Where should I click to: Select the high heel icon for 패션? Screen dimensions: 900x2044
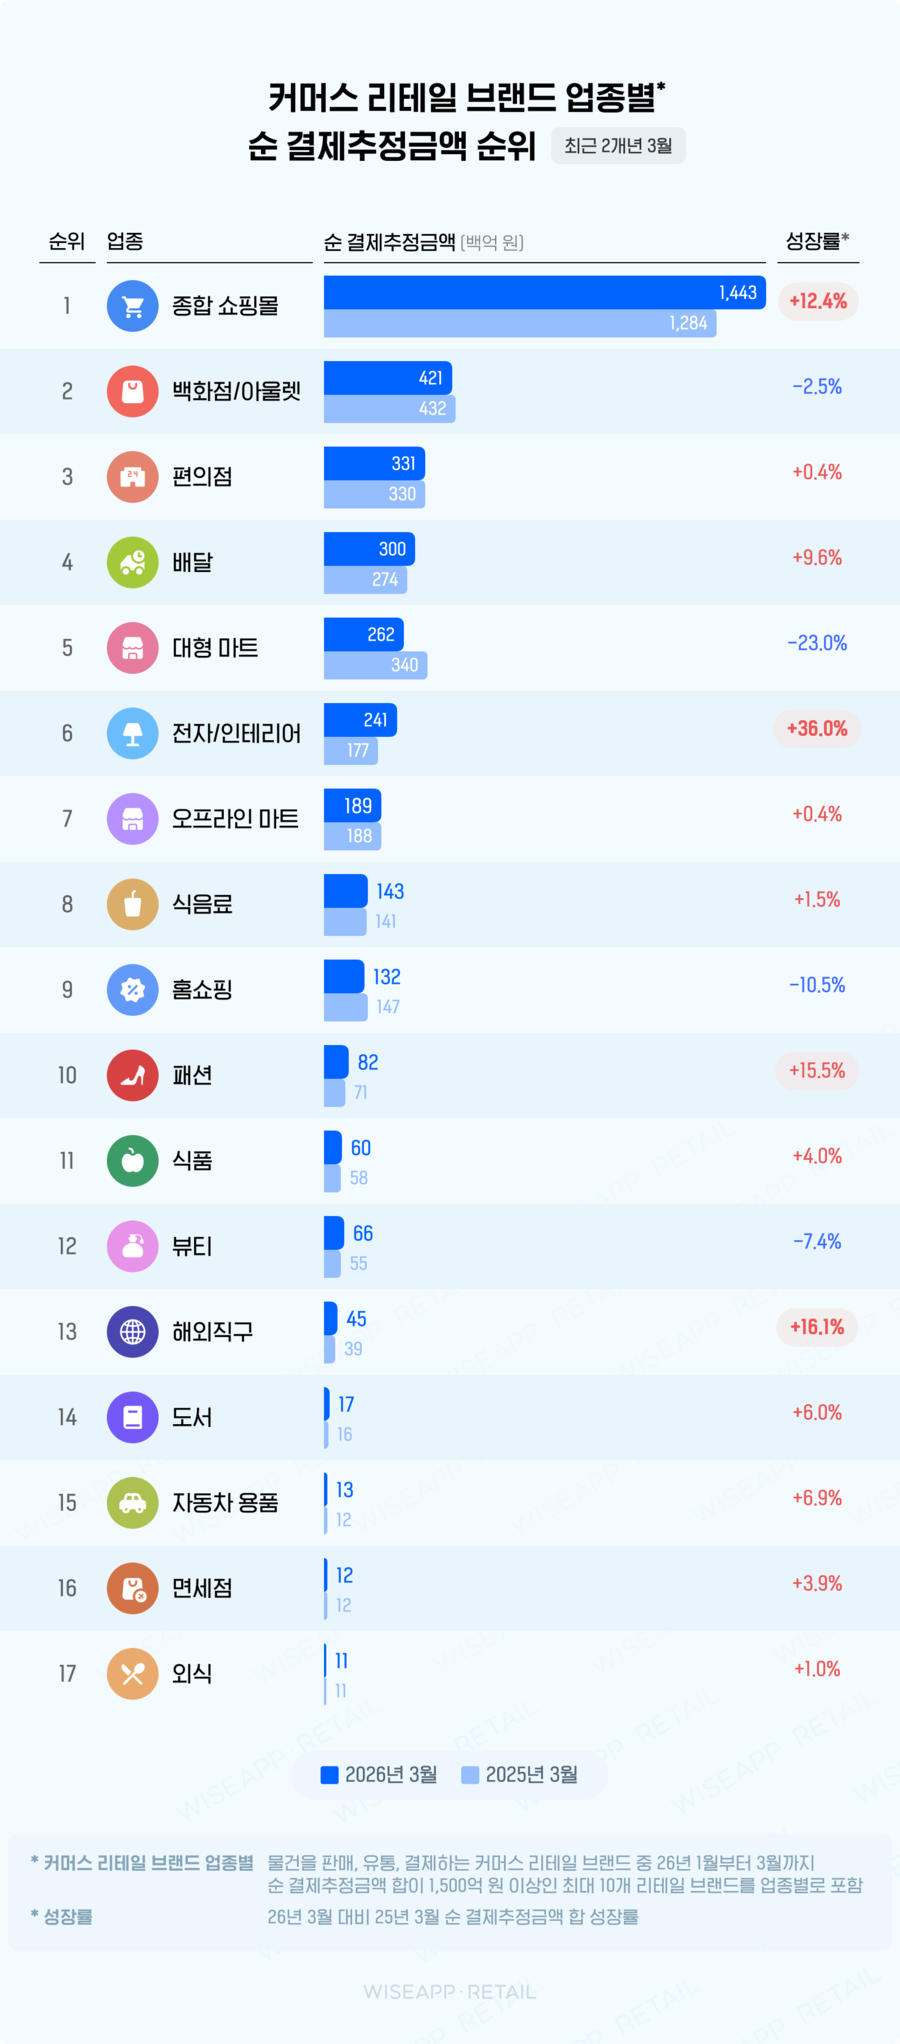point(132,1075)
